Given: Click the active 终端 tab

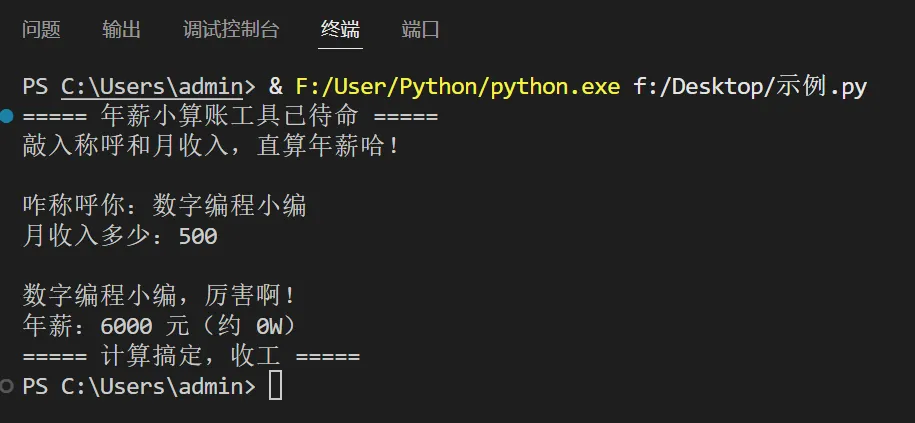Looking at the screenshot, I should [341, 30].
